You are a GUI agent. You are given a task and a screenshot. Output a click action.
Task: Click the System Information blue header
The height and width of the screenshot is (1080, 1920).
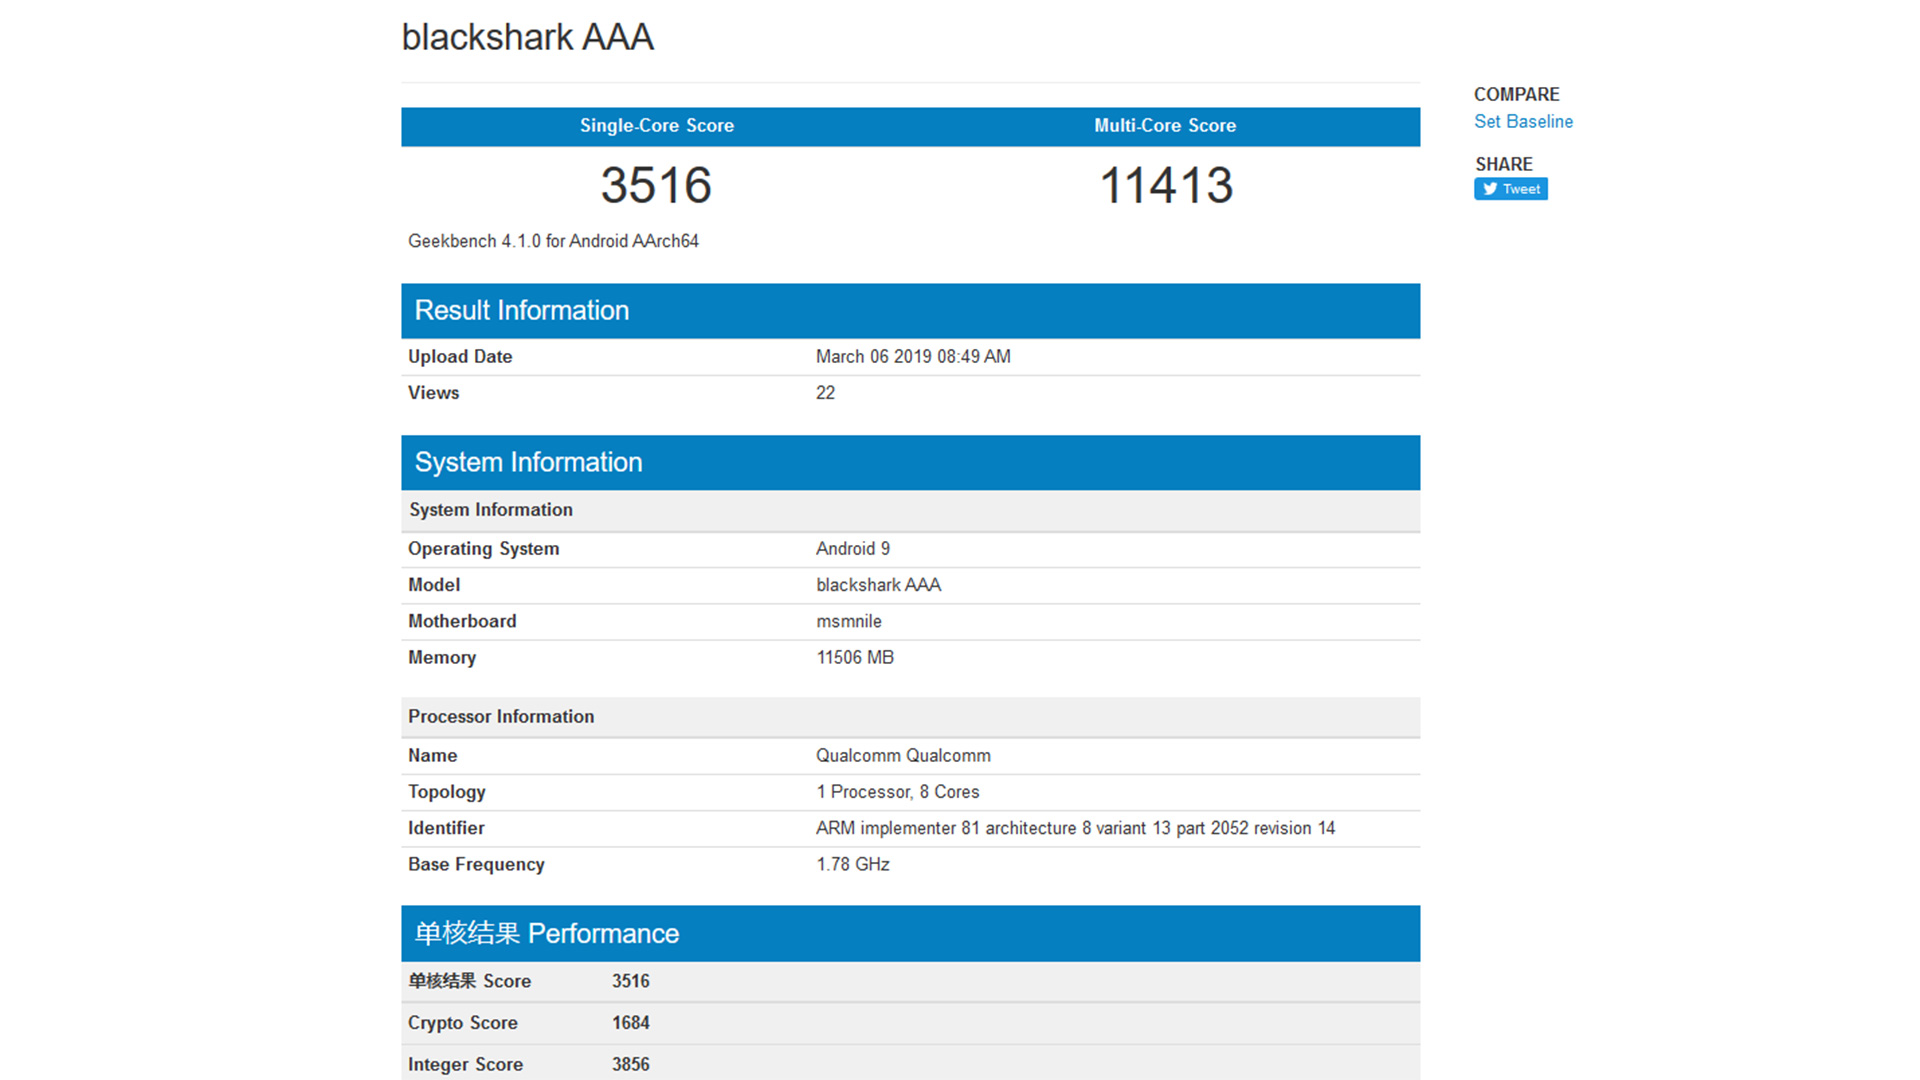coord(528,462)
